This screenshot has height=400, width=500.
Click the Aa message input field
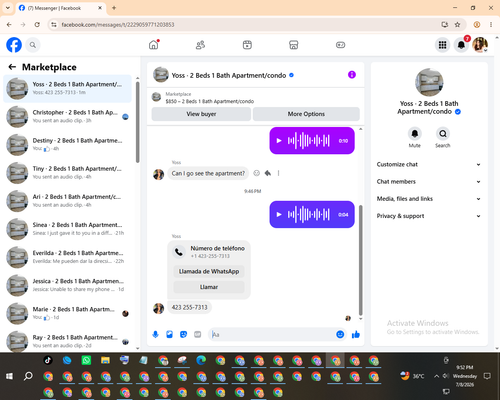273,334
